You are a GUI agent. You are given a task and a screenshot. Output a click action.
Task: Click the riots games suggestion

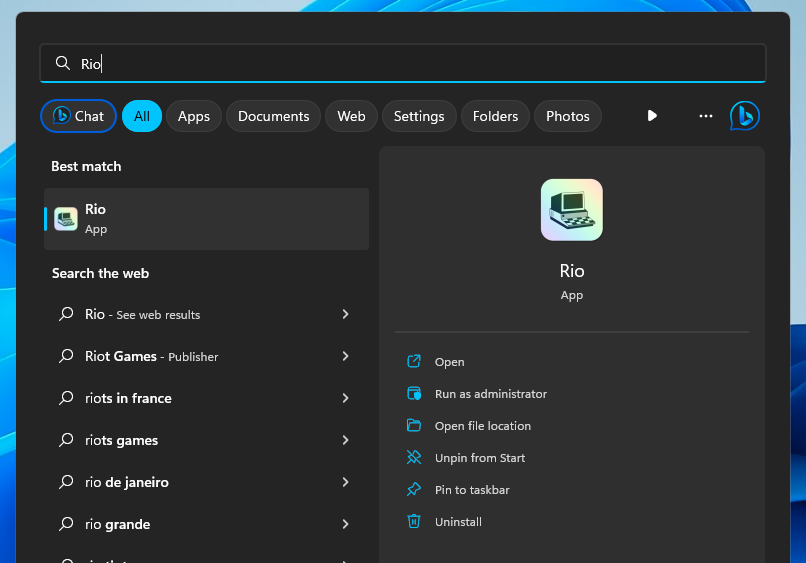point(207,440)
